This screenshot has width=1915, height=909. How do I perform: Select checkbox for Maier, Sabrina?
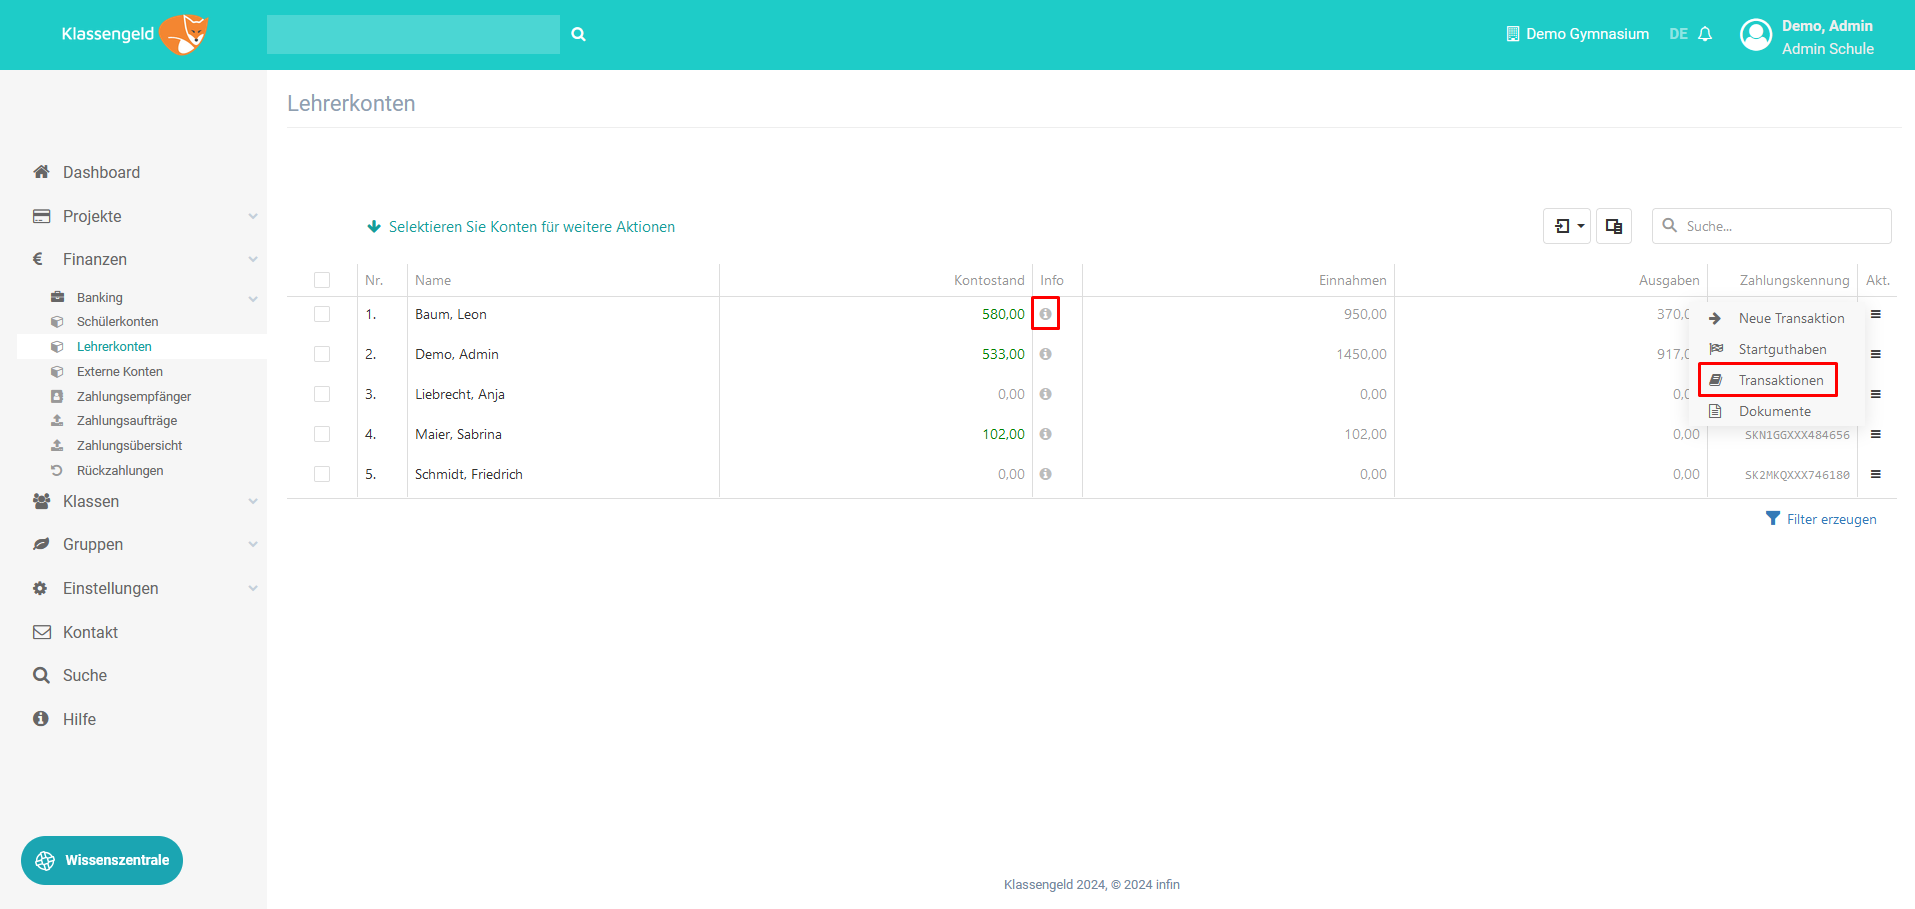point(322,434)
